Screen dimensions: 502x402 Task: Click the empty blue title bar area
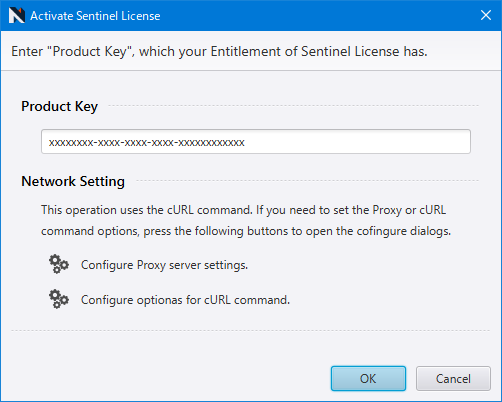pos(317,15)
